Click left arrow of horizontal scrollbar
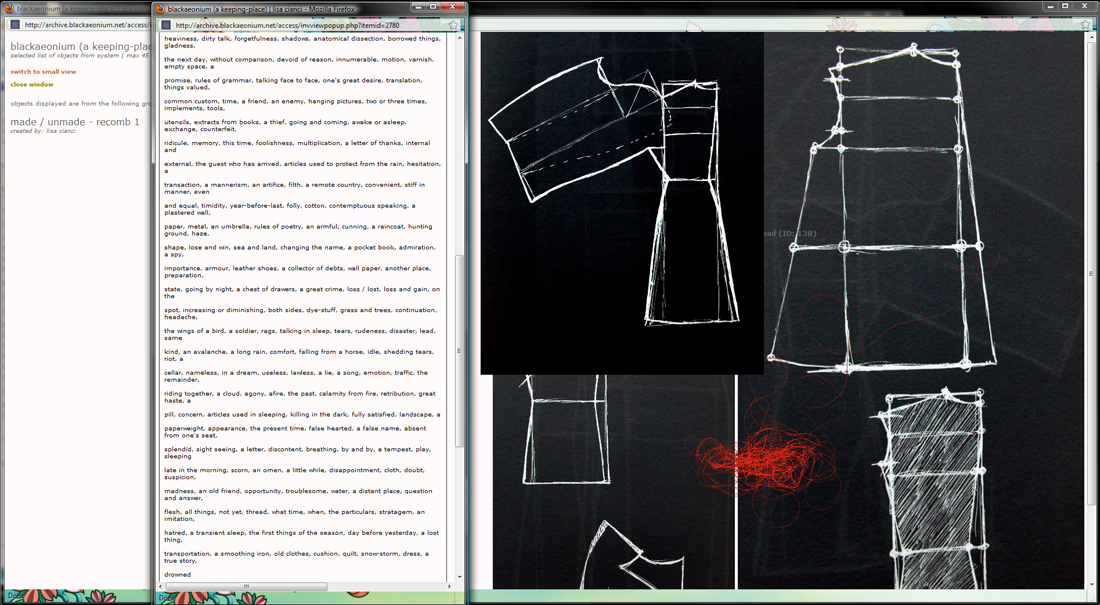The width and height of the screenshot is (1100, 605). pyautogui.click(x=159, y=586)
